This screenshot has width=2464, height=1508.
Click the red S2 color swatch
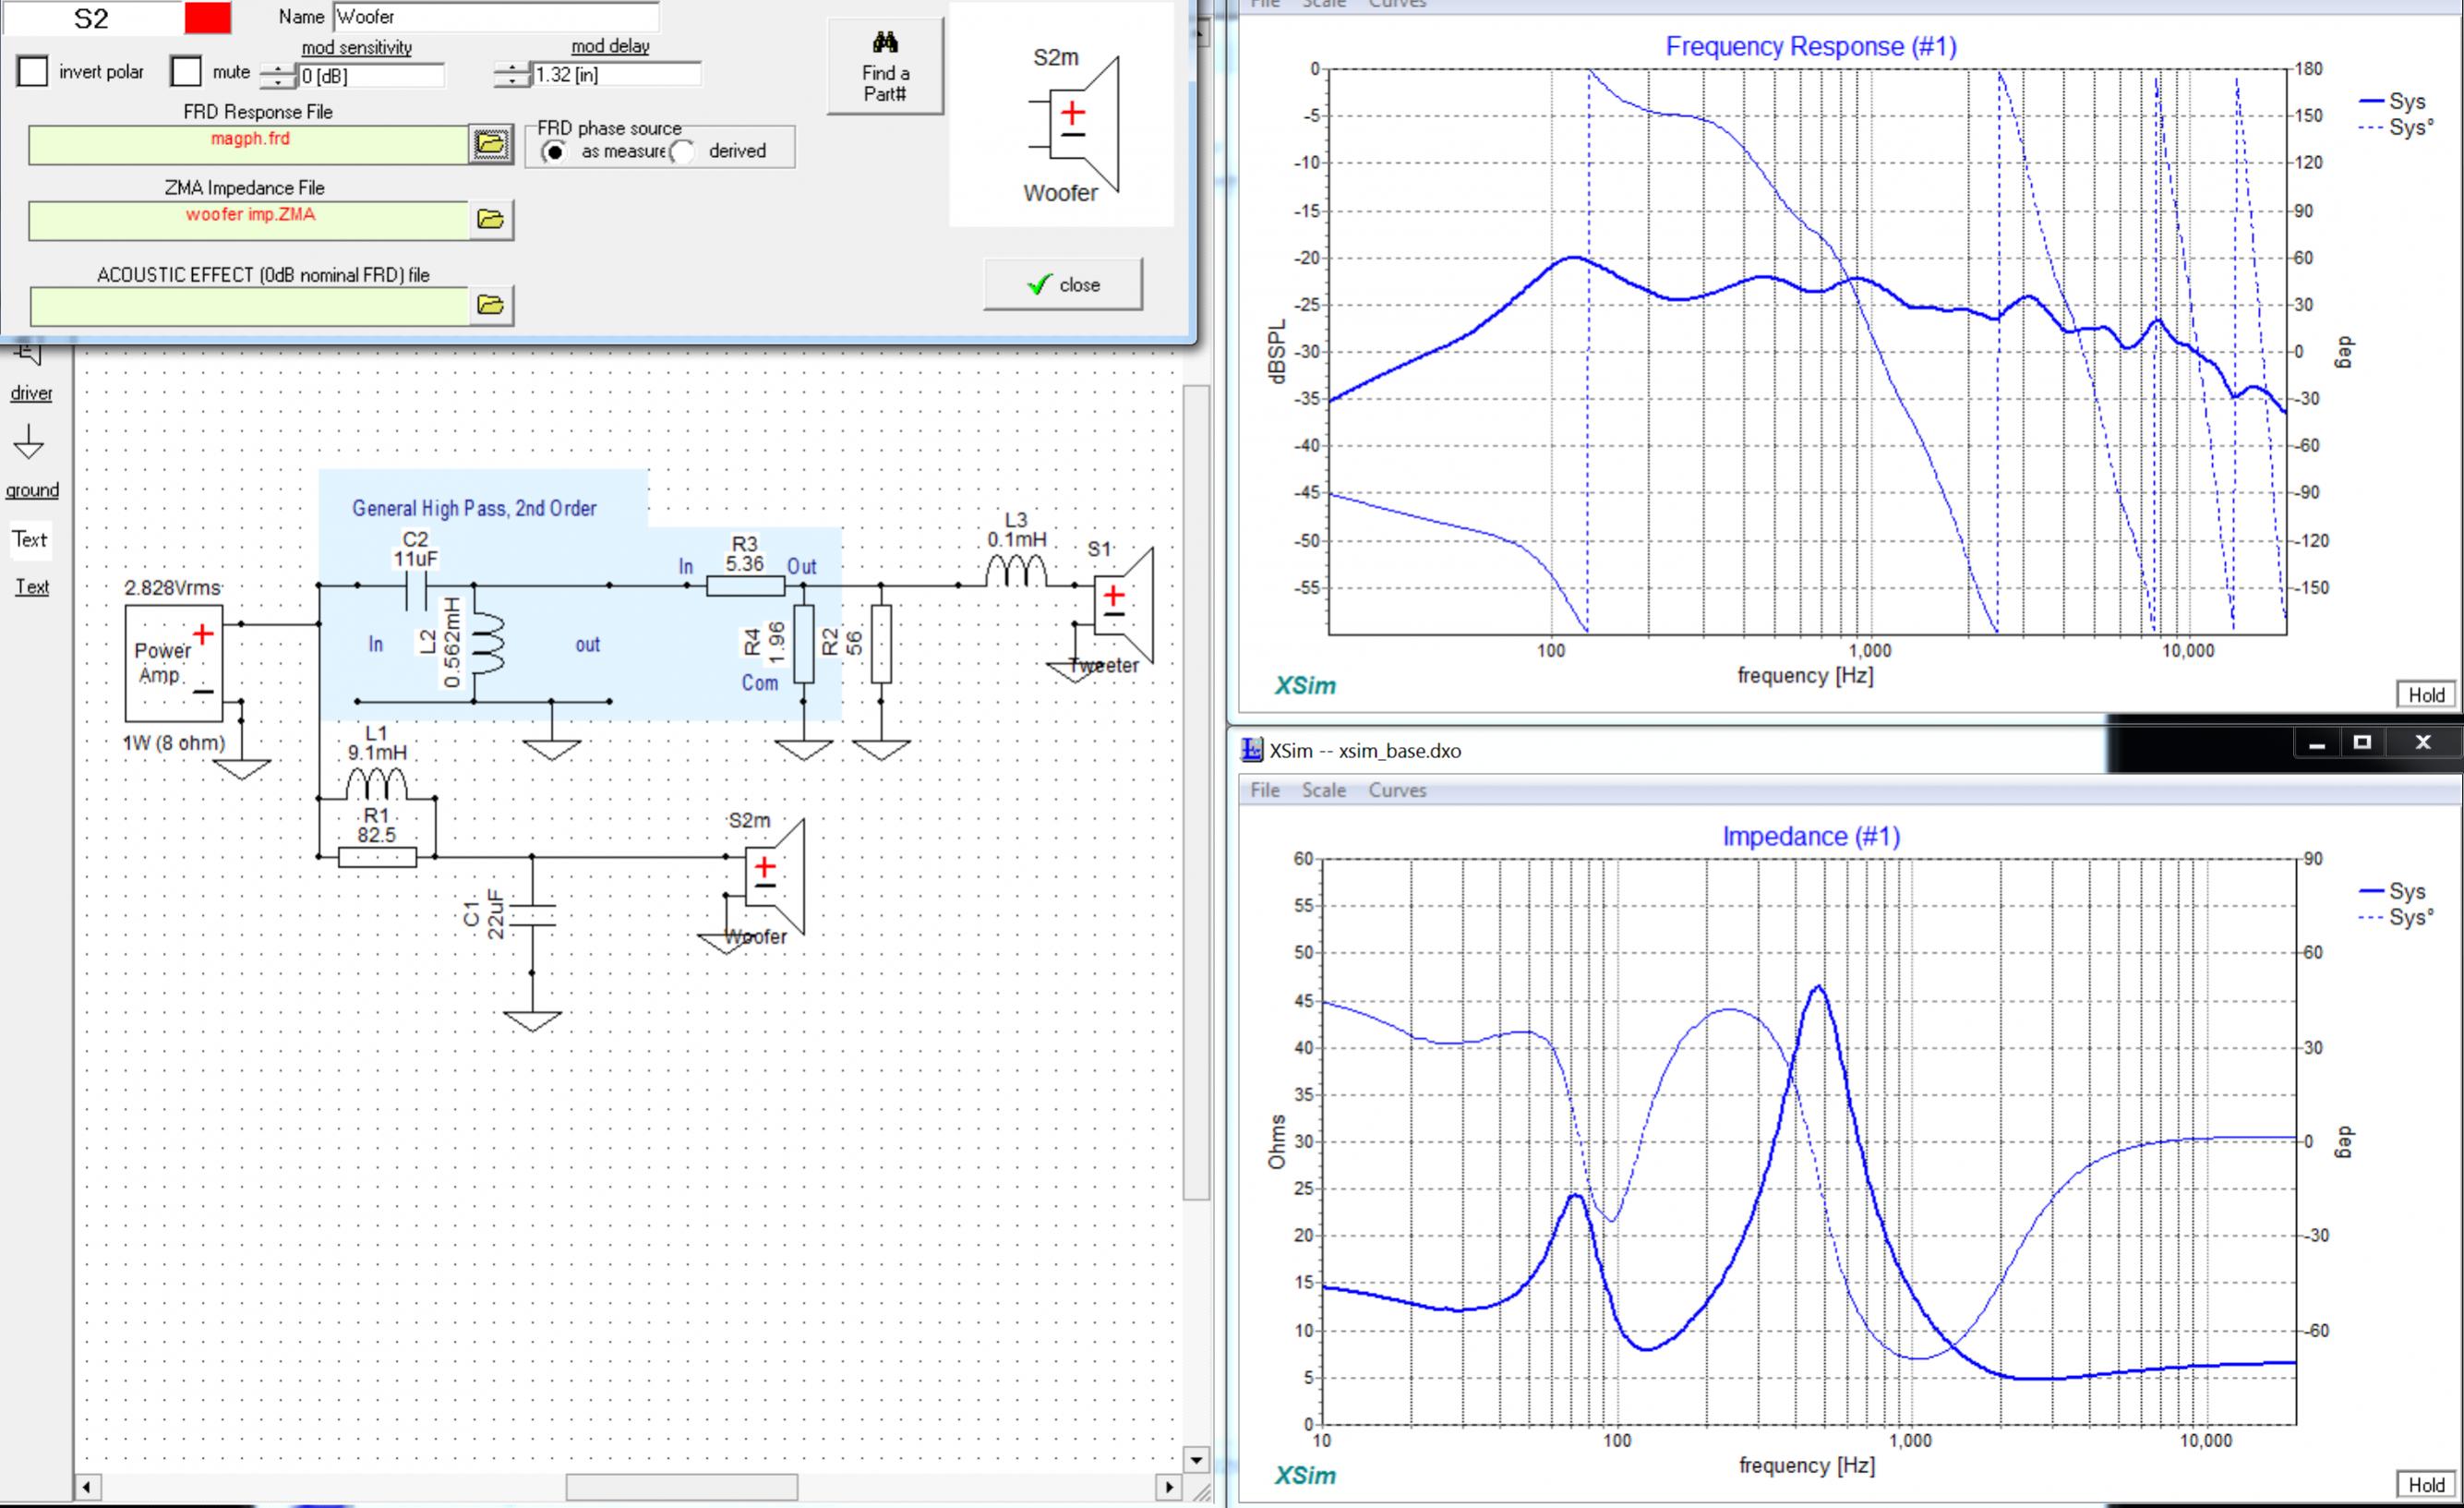[208, 18]
